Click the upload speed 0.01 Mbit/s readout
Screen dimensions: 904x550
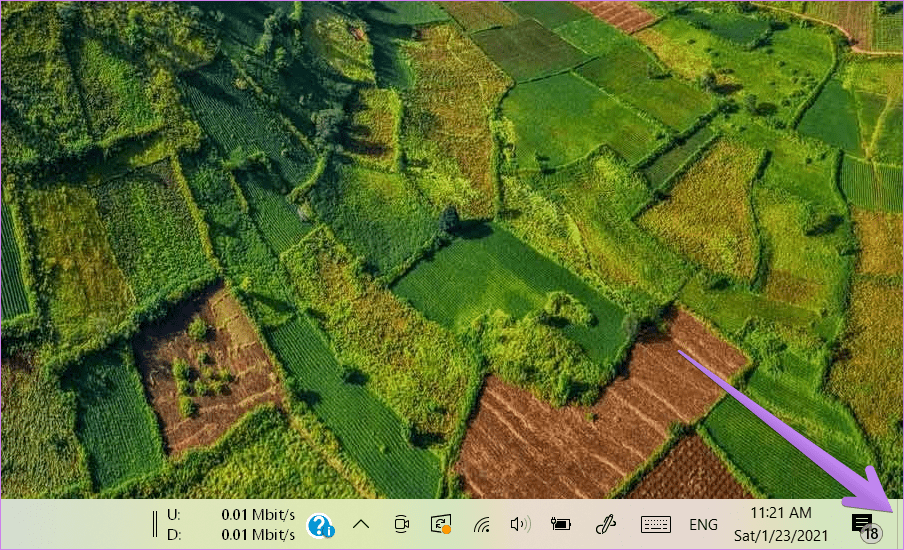[x=258, y=514]
